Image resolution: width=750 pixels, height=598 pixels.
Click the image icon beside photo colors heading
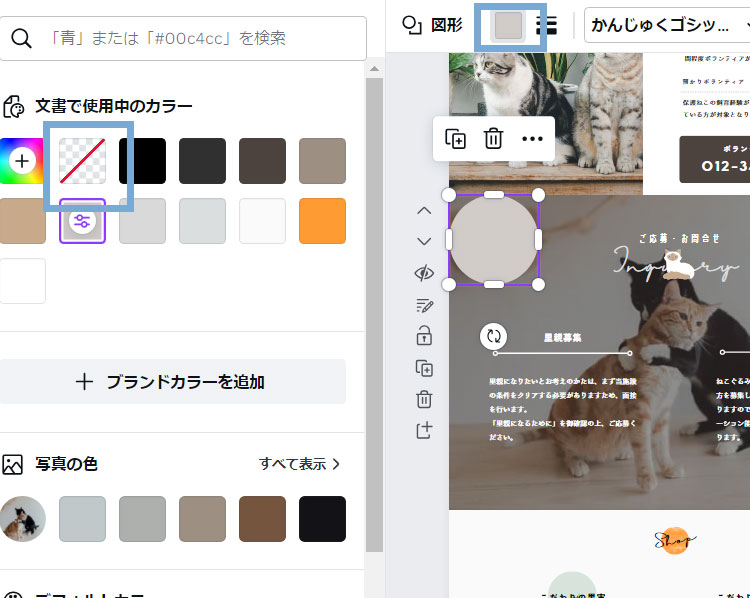13,465
